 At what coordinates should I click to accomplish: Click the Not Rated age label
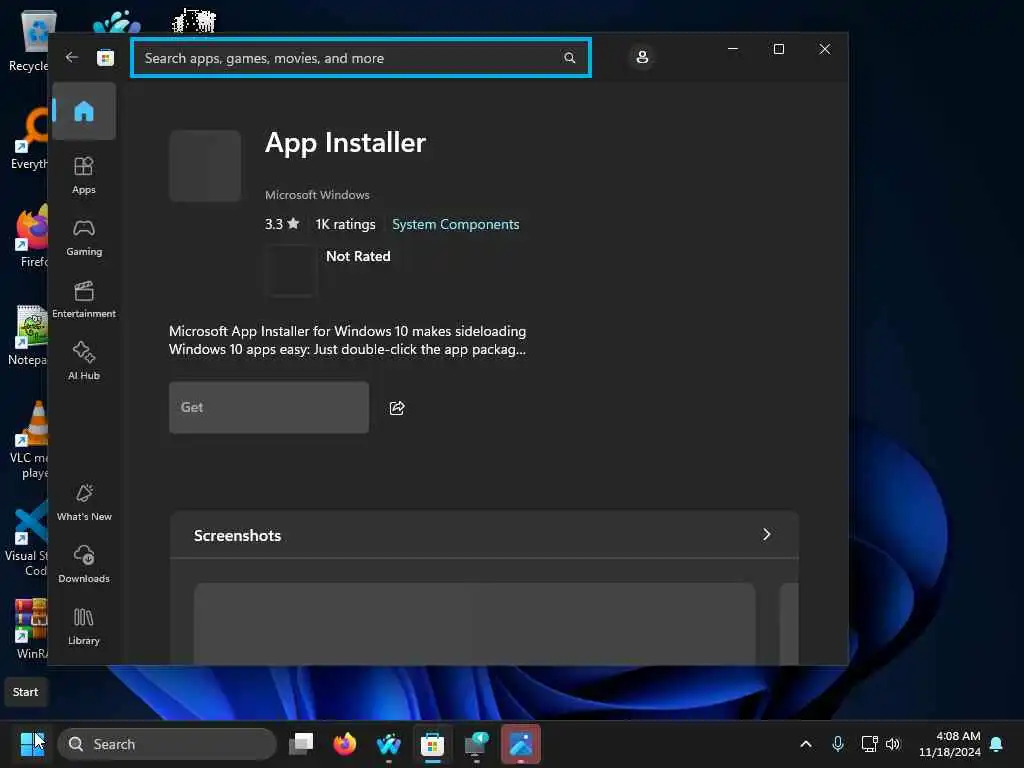pyautogui.click(x=358, y=256)
